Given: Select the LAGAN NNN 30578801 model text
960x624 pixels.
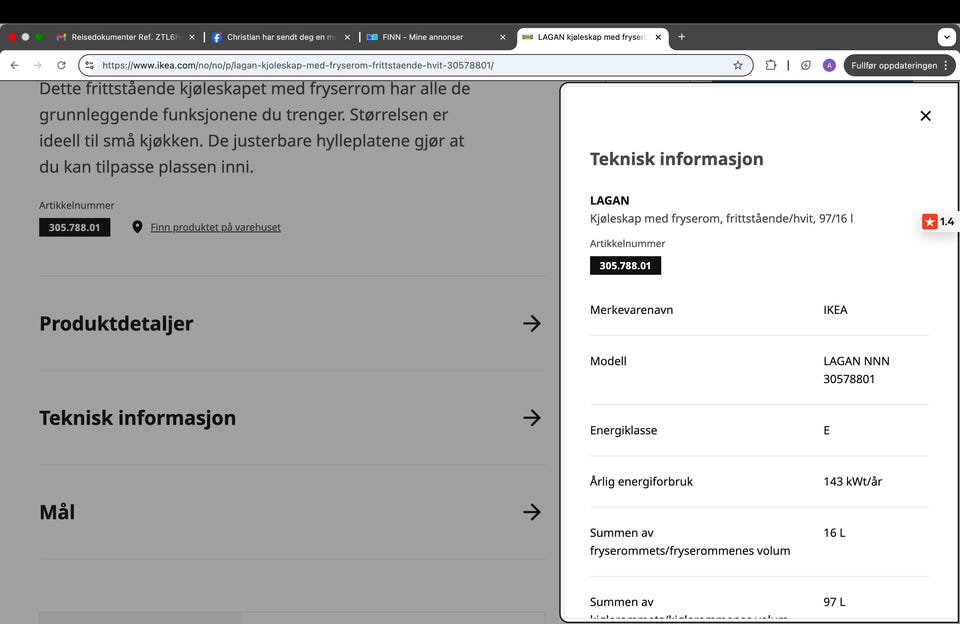Looking at the screenshot, I should tap(856, 370).
